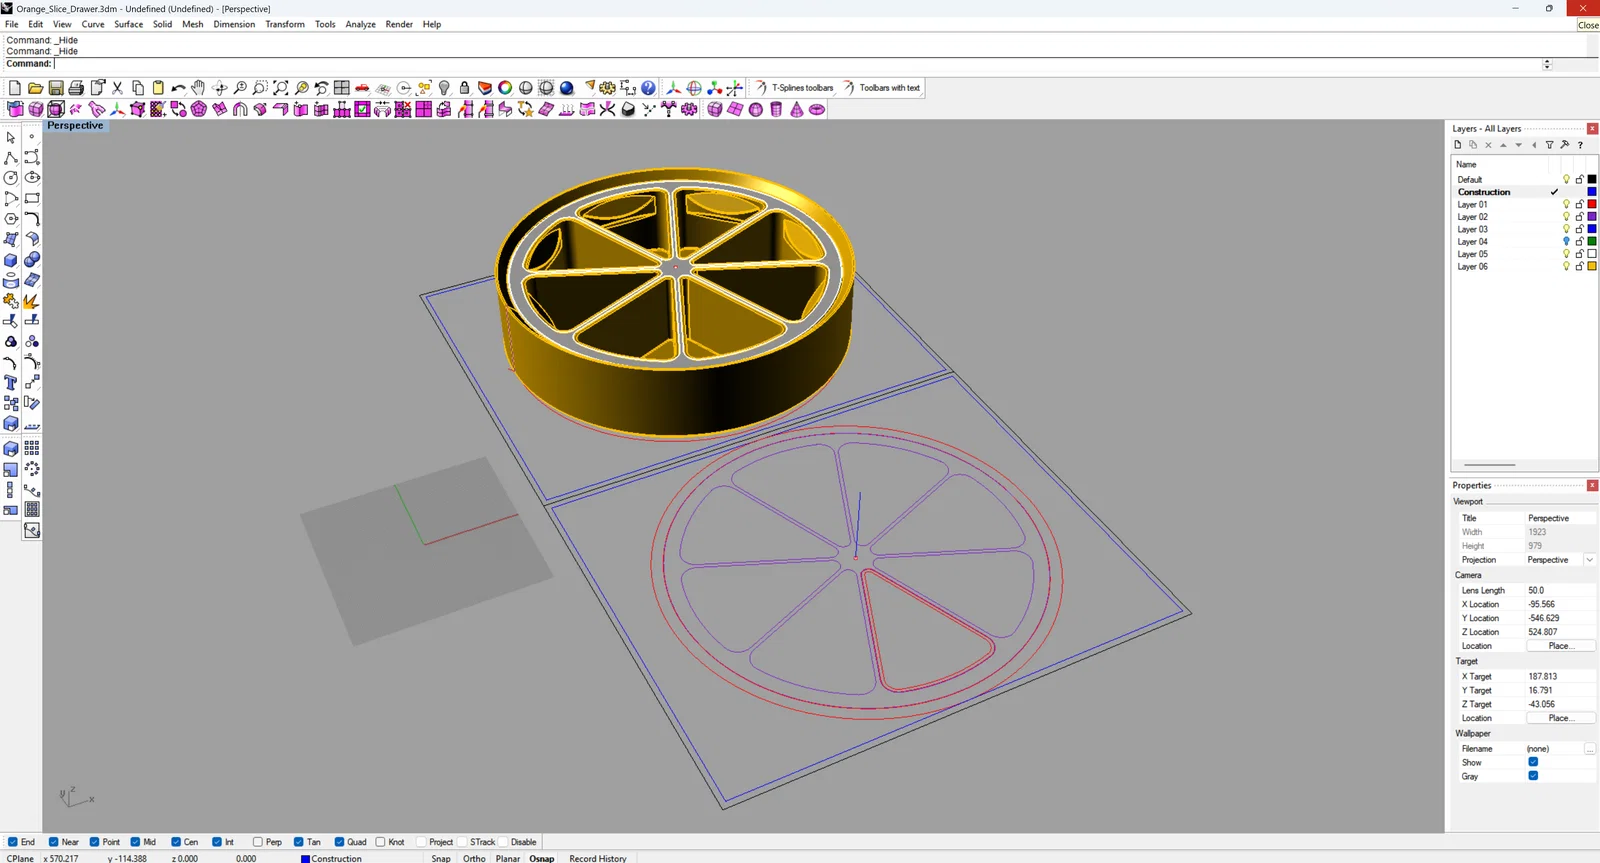Click the Place button for camera location
Image resolution: width=1600 pixels, height=863 pixels.
point(1559,646)
